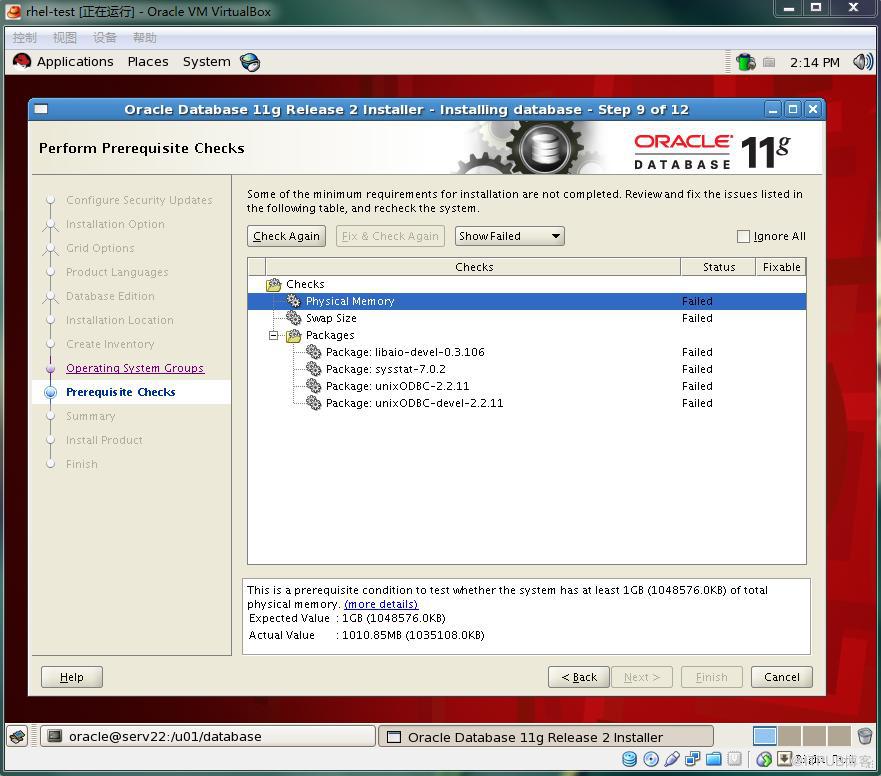The width and height of the screenshot is (881, 776).
Task: Click the gear icon beside Physical Memory
Action: (x=293, y=301)
